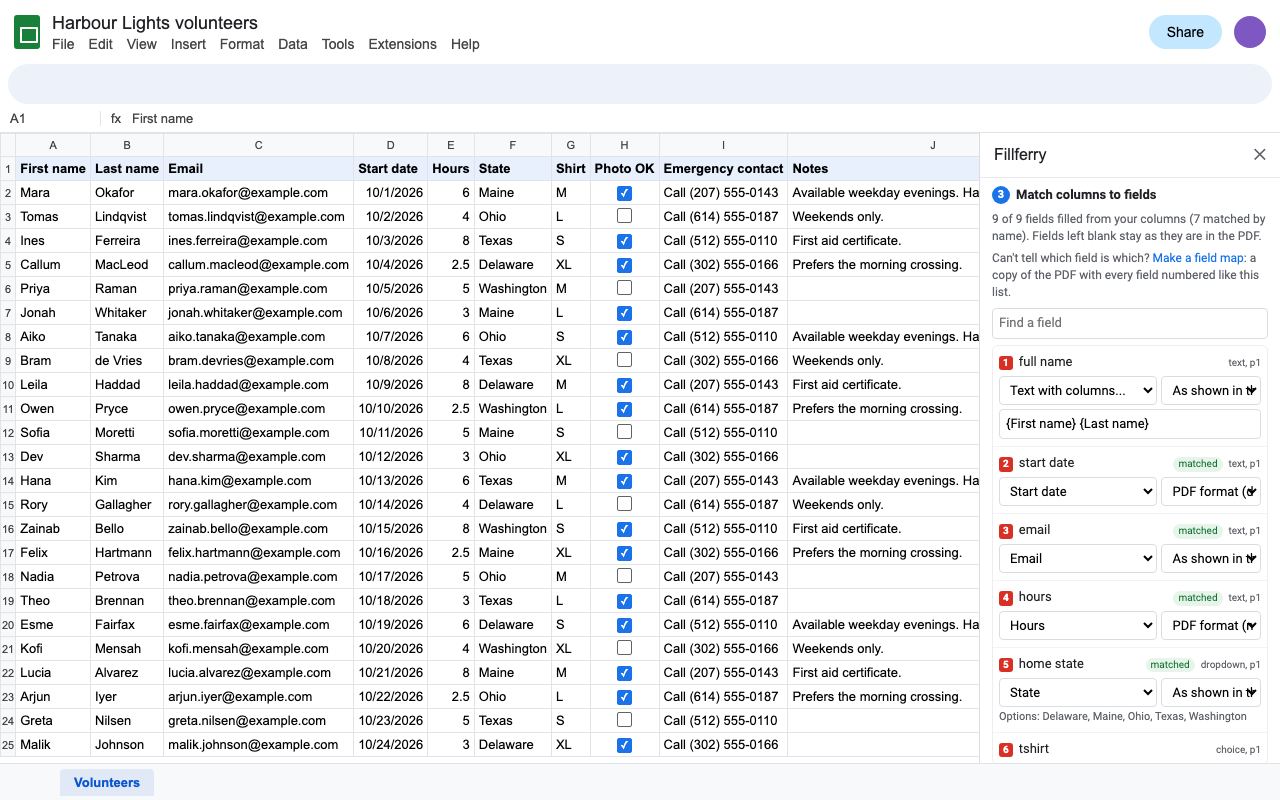
Task: Uncheck Photo OK for Felix Hartmann
Action: [x=624, y=552]
